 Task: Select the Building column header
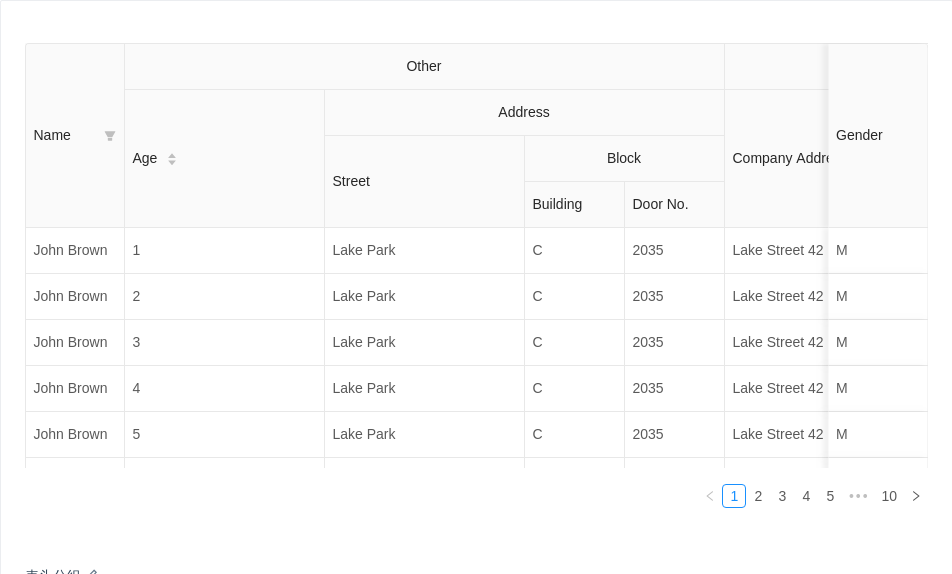coord(557,204)
